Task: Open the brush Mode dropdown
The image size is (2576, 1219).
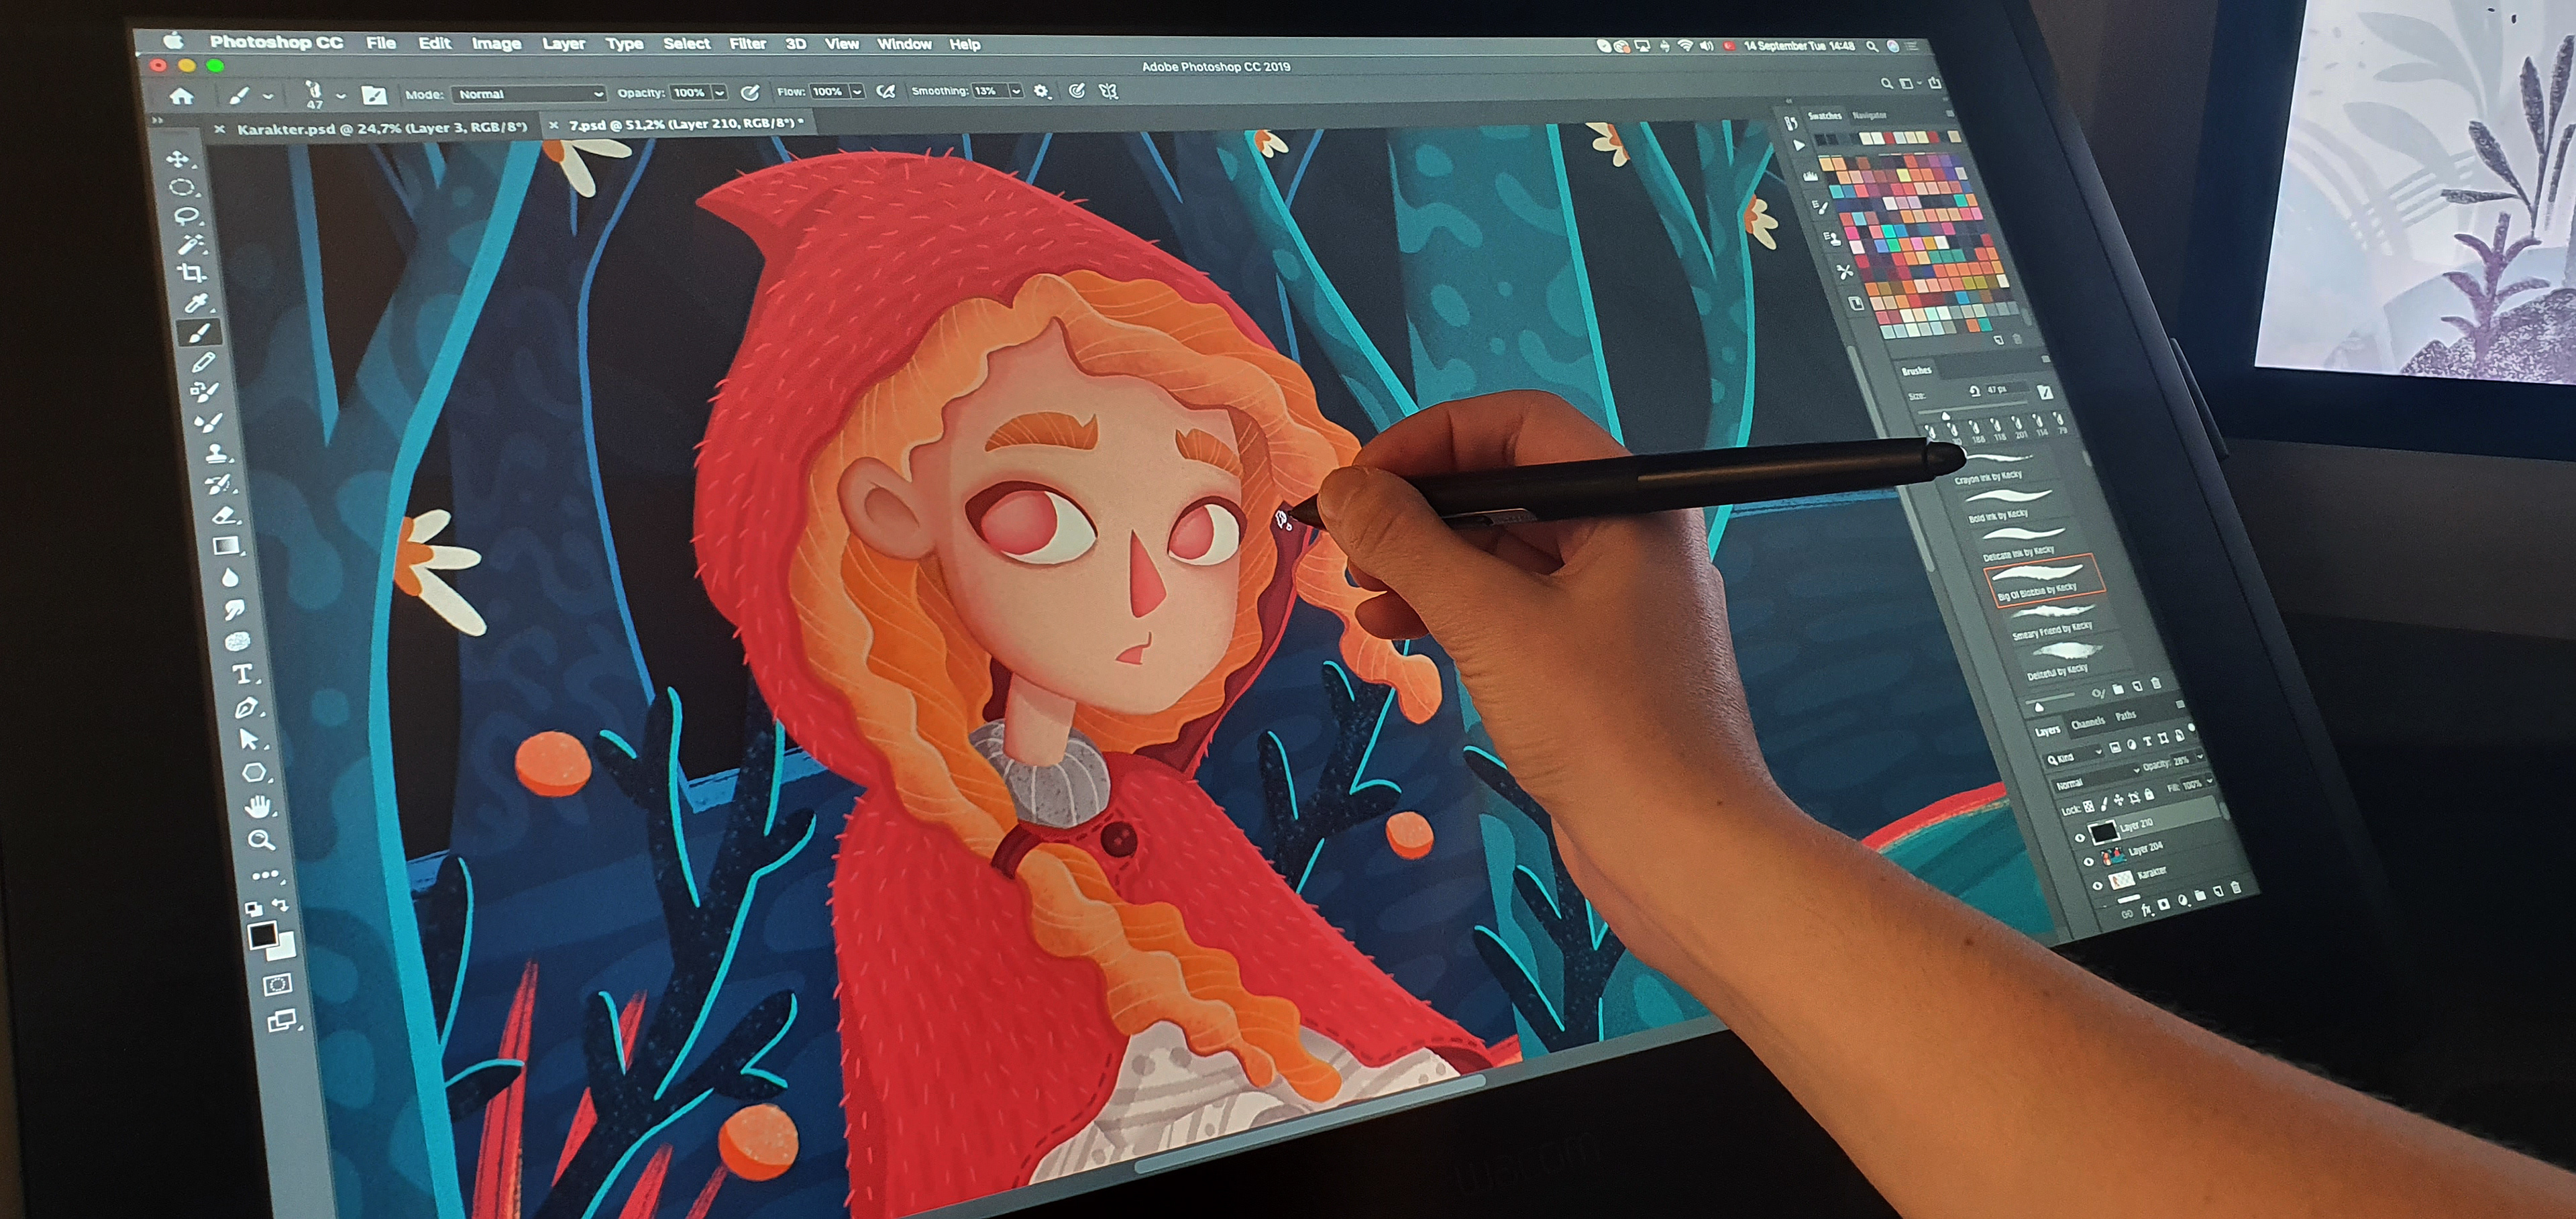Action: pyautogui.click(x=529, y=94)
